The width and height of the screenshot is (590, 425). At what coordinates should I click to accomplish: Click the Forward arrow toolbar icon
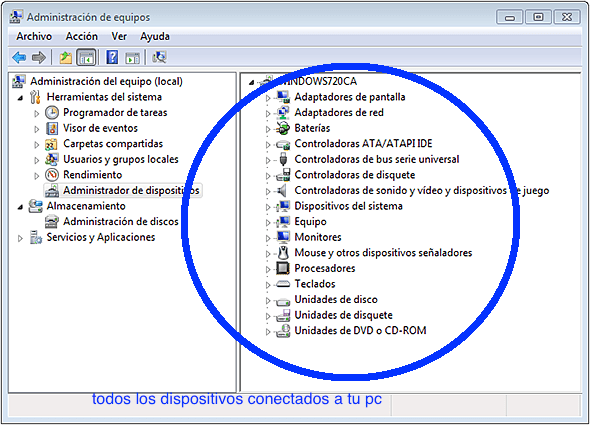tap(39, 58)
